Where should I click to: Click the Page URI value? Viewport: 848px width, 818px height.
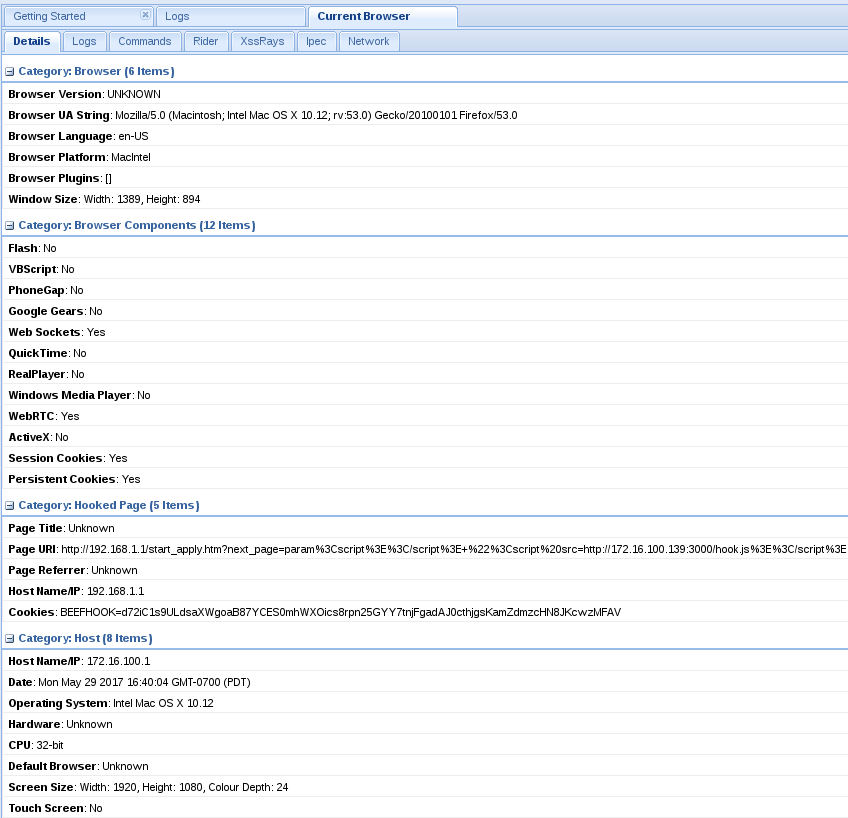454,549
